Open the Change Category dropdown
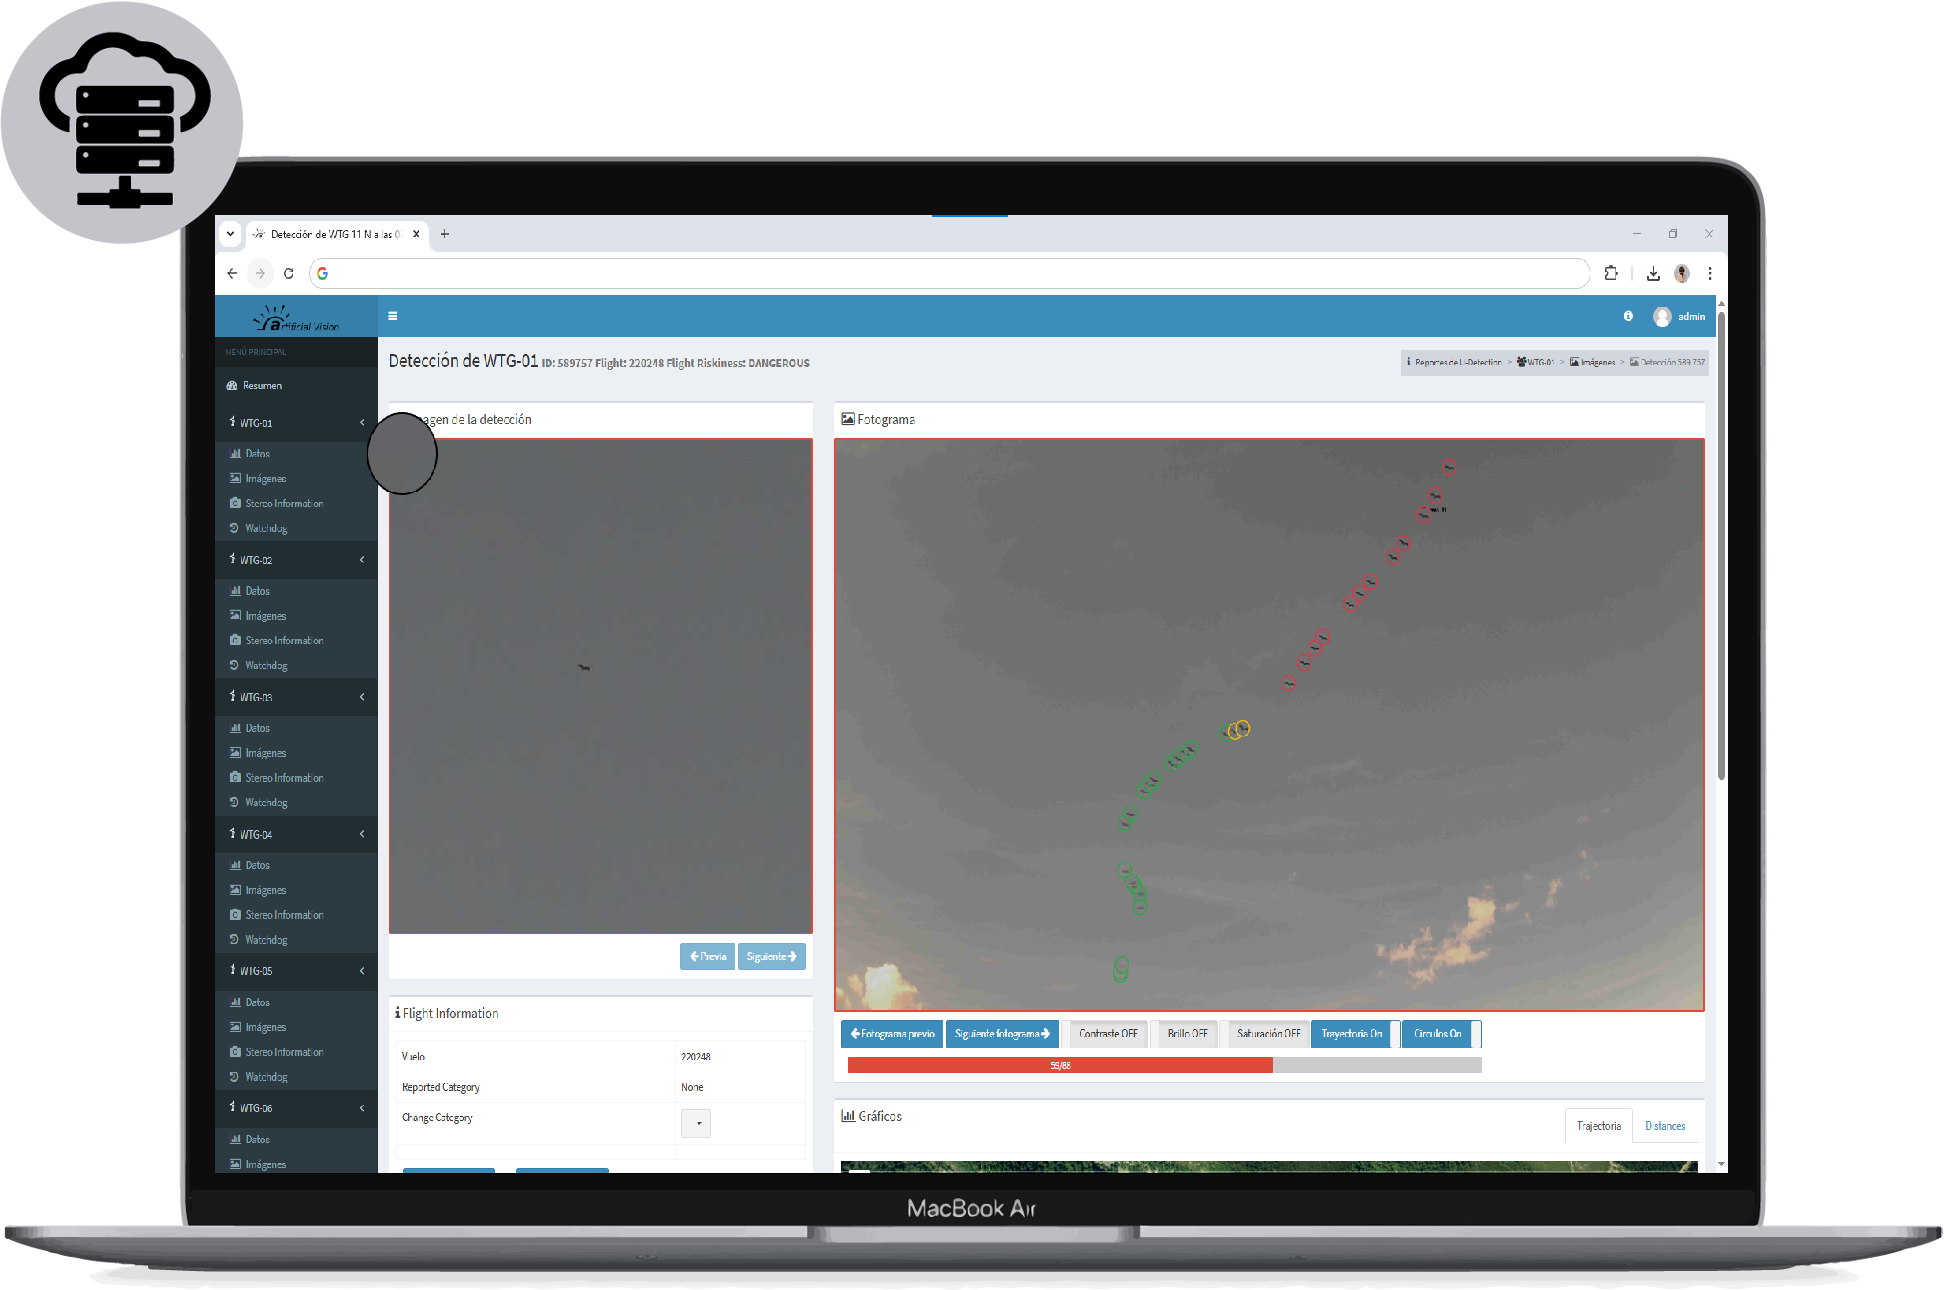The image size is (1944, 1290). pos(696,1123)
